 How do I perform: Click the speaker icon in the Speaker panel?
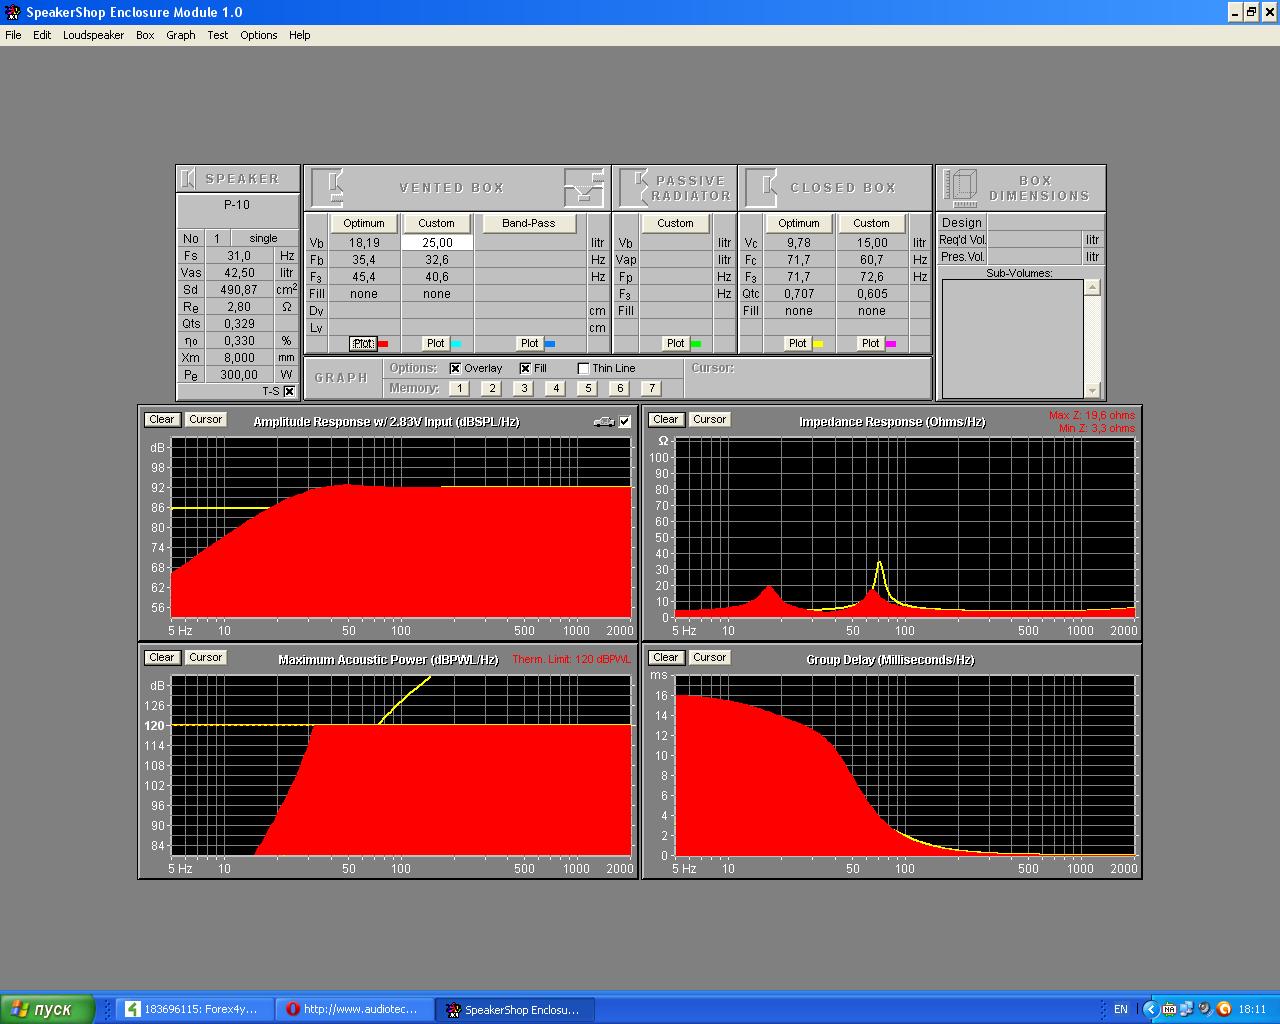point(188,179)
